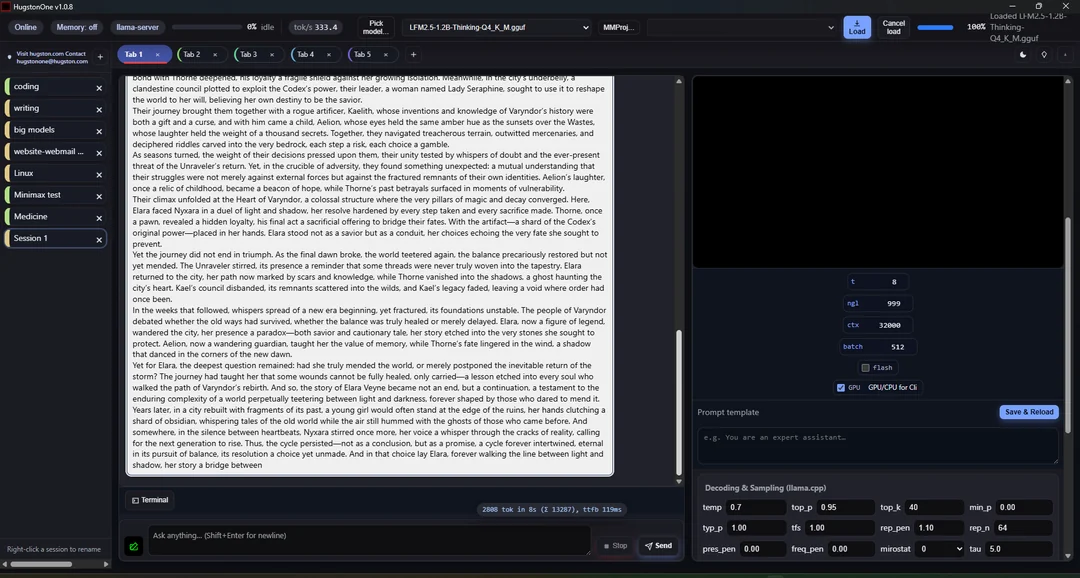Click the HugstonOne app icon in title bar
1080x578 pixels.
6,6
